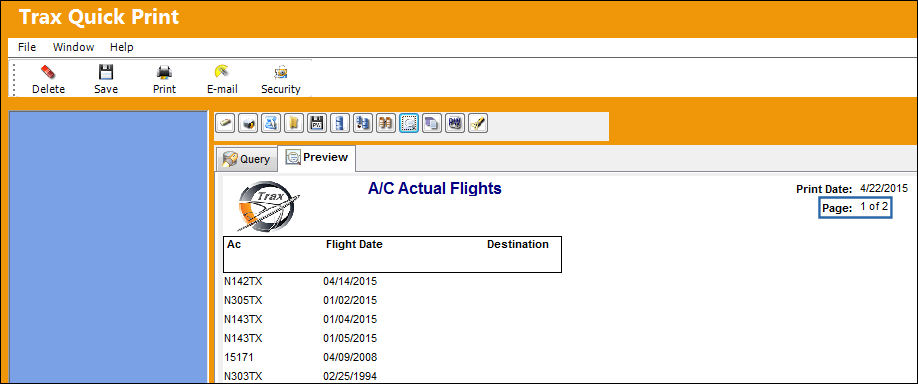Open the File menu
Screen dimensions: 918x384
click(27, 47)
